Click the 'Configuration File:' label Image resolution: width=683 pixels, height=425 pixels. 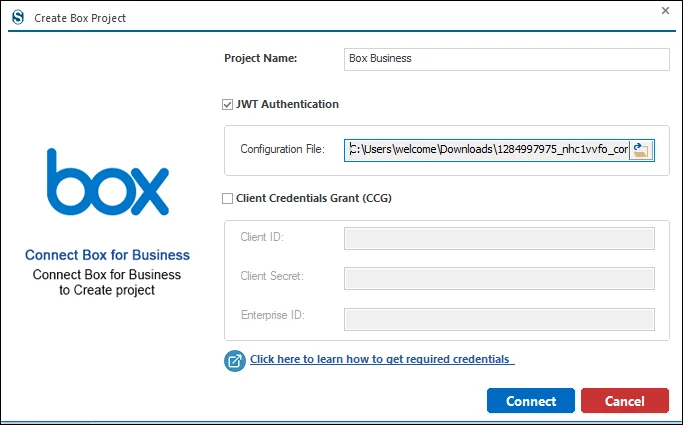282,149
